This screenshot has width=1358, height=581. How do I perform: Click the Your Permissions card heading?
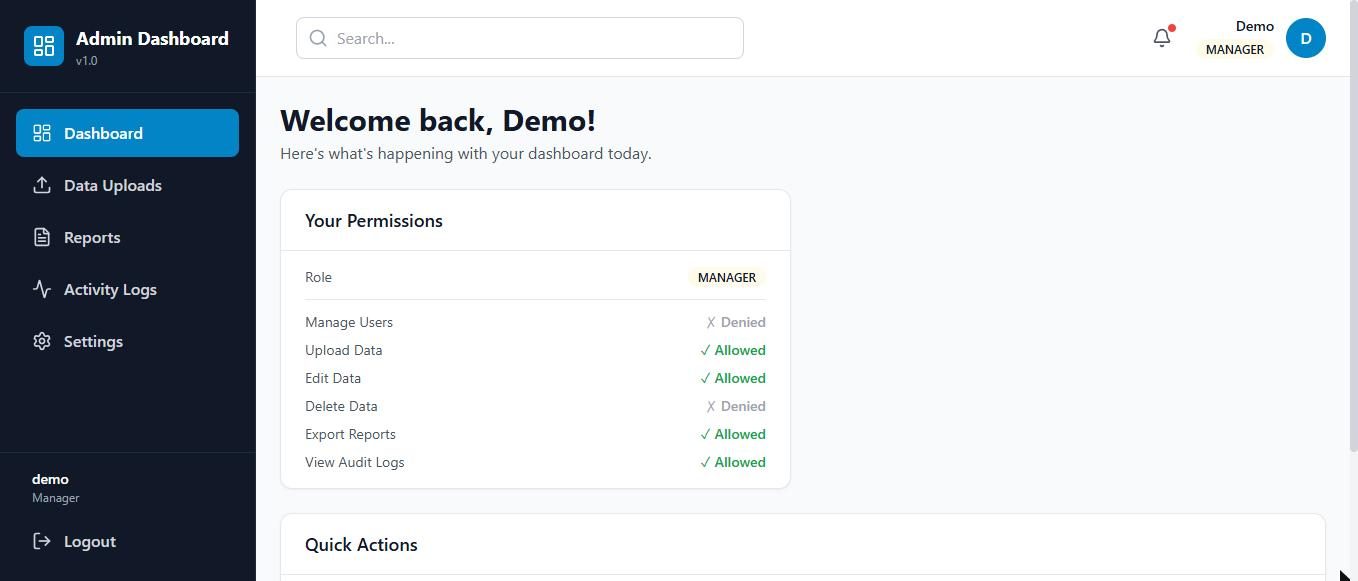click(374, 221)
